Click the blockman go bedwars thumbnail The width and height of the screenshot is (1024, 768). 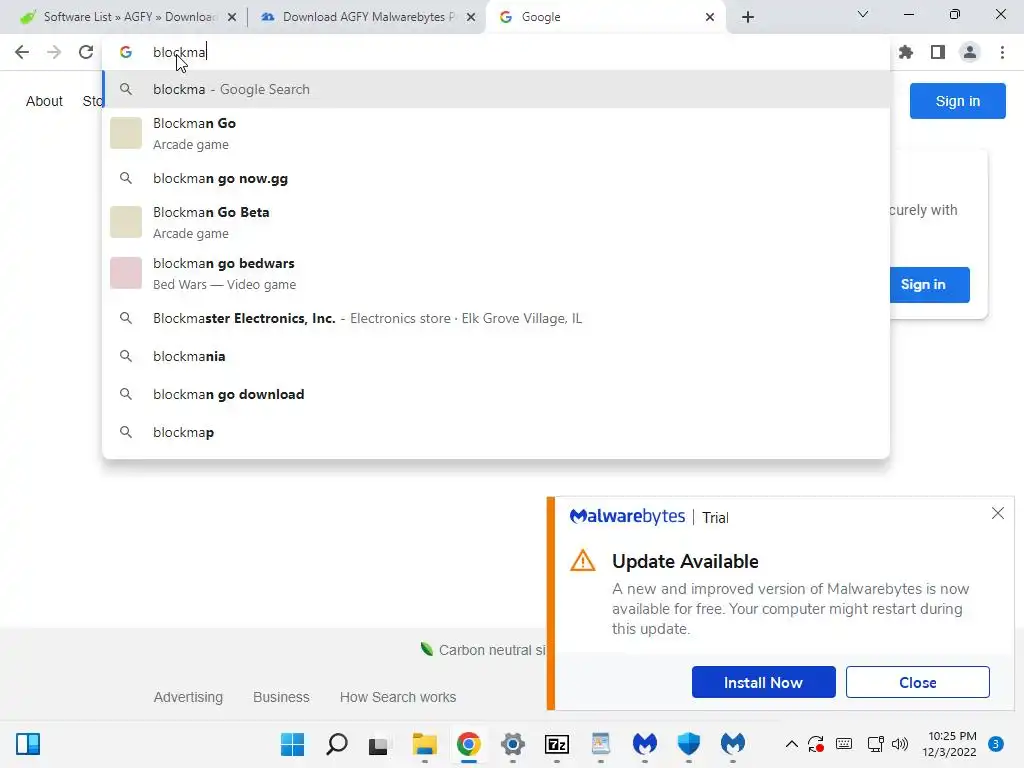click(126, 273)
